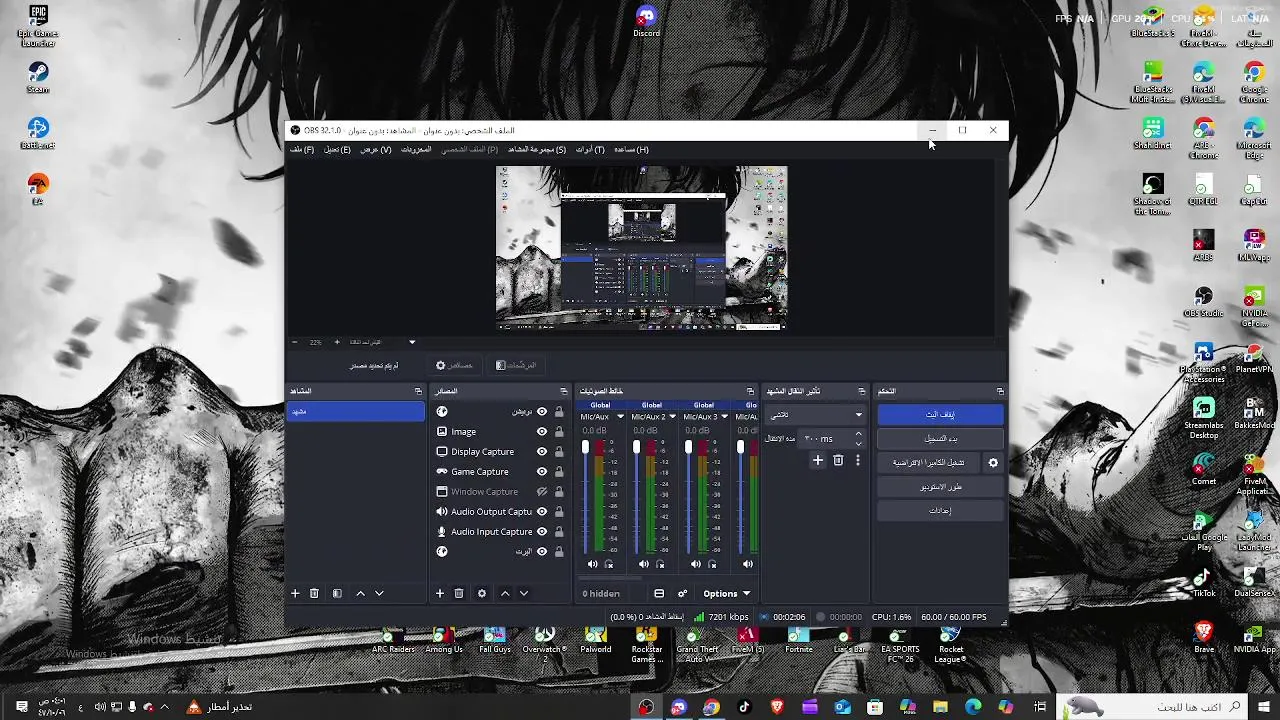This screenshot has height=720, width=1280.
Task: Open scene filters icon in Scenes panel
Action: pos(337,593)
